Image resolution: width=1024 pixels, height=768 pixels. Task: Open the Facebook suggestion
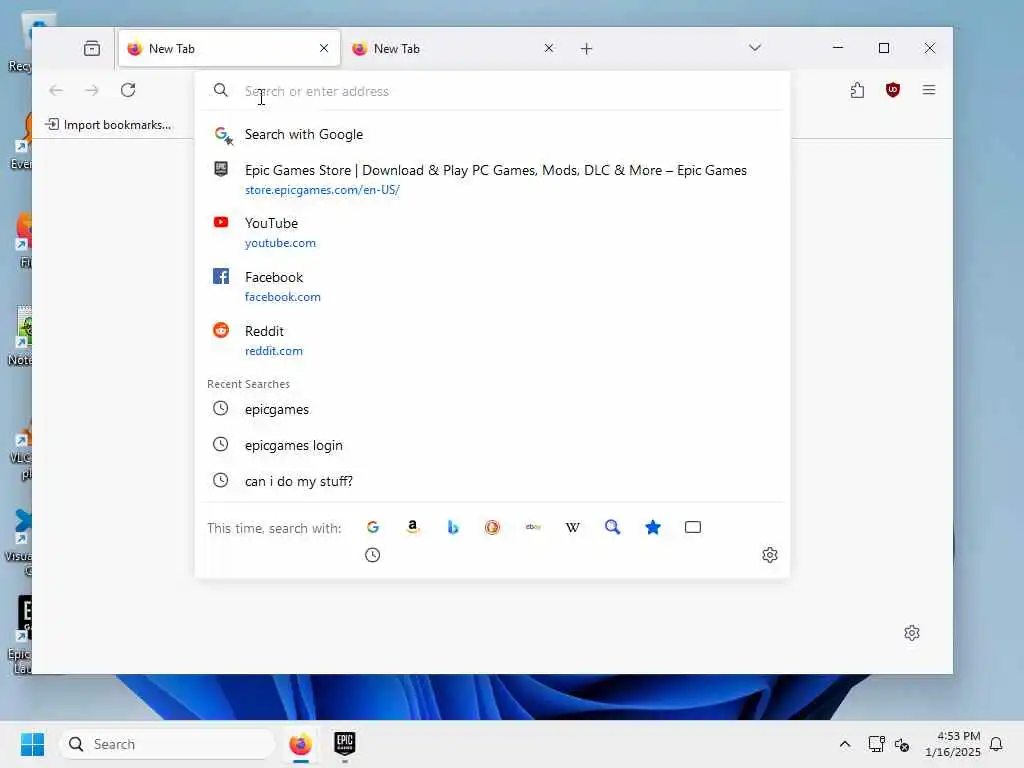coord(492,287)
